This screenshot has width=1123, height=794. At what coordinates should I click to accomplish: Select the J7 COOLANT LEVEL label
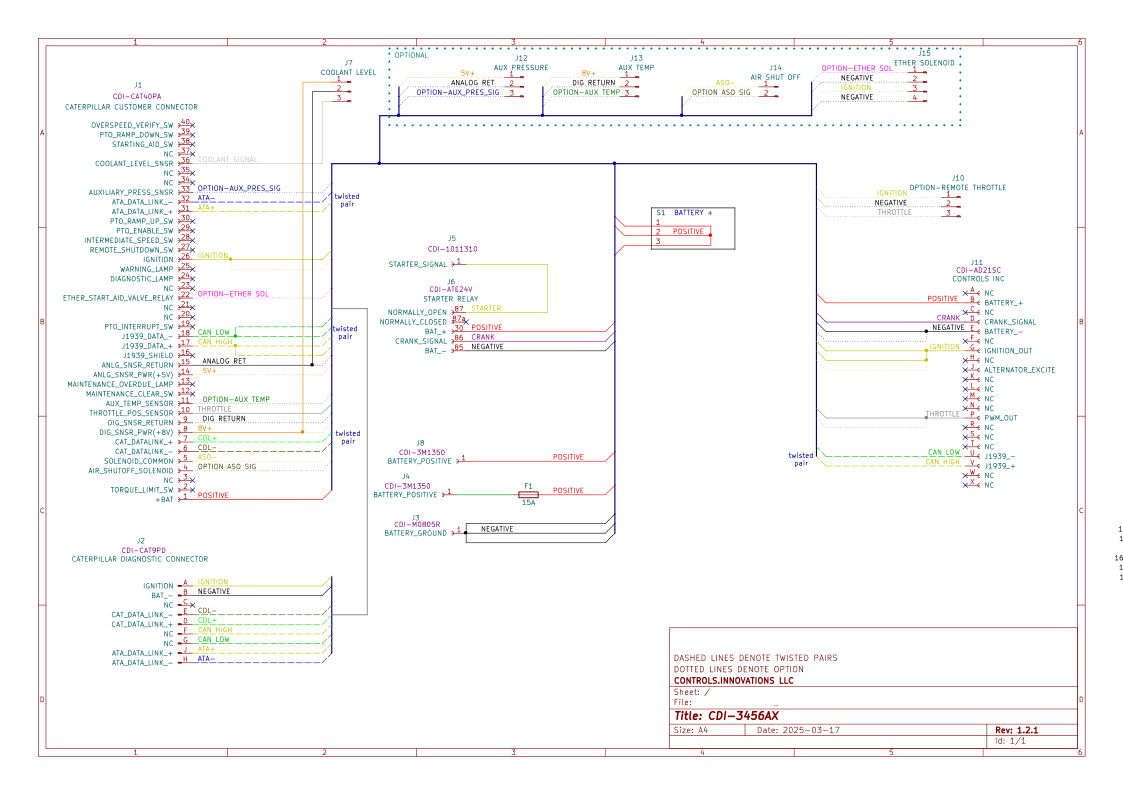click(x=348, y=73)
